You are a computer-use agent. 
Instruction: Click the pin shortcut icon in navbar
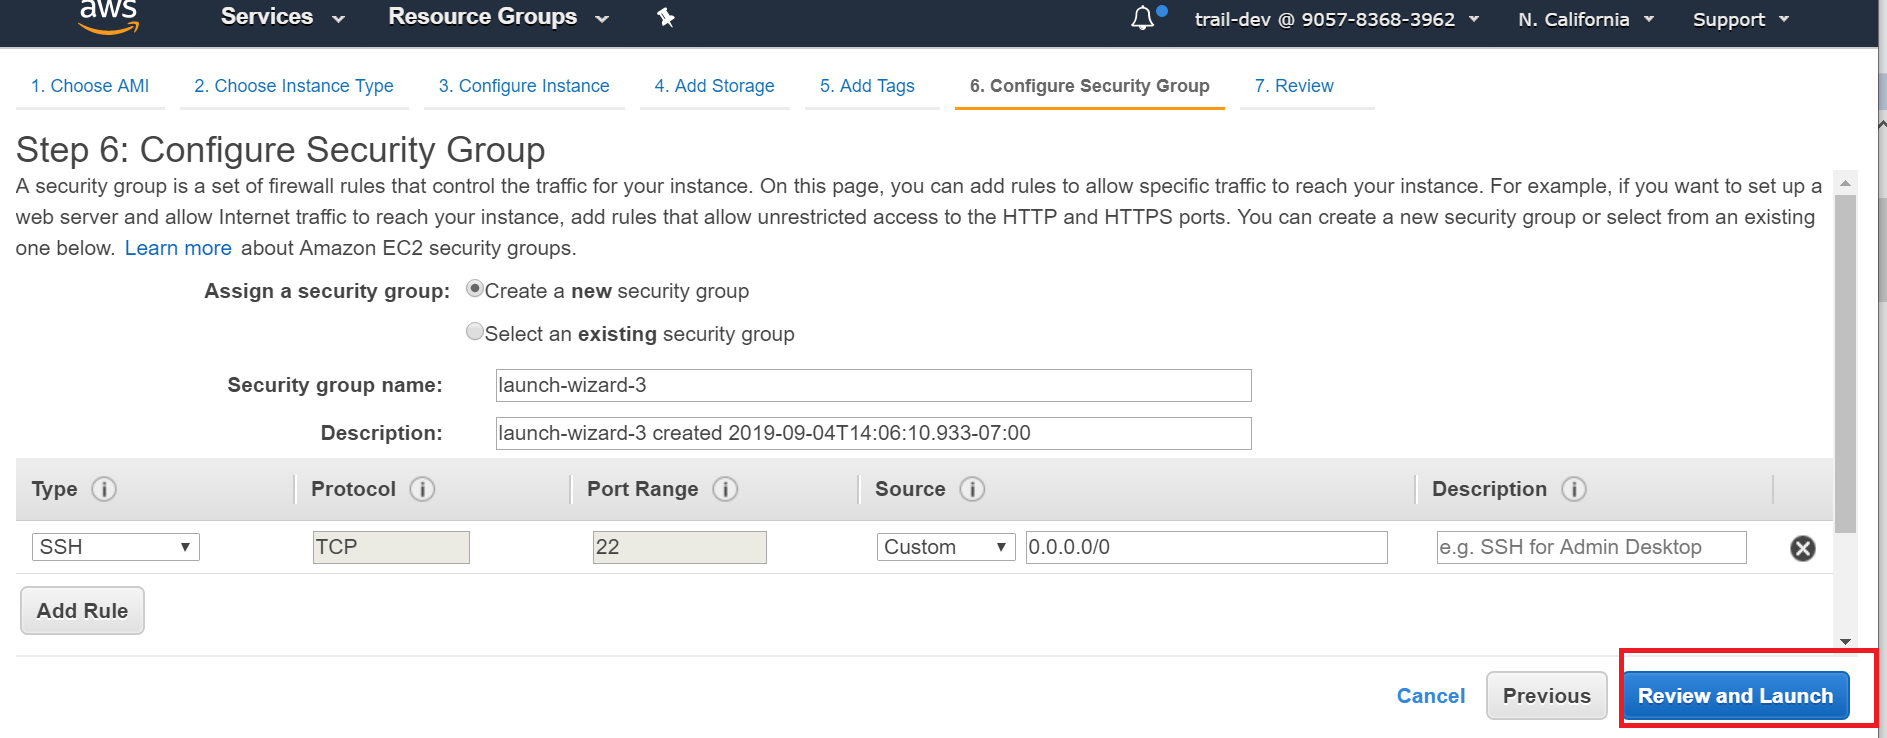(666, 17)
